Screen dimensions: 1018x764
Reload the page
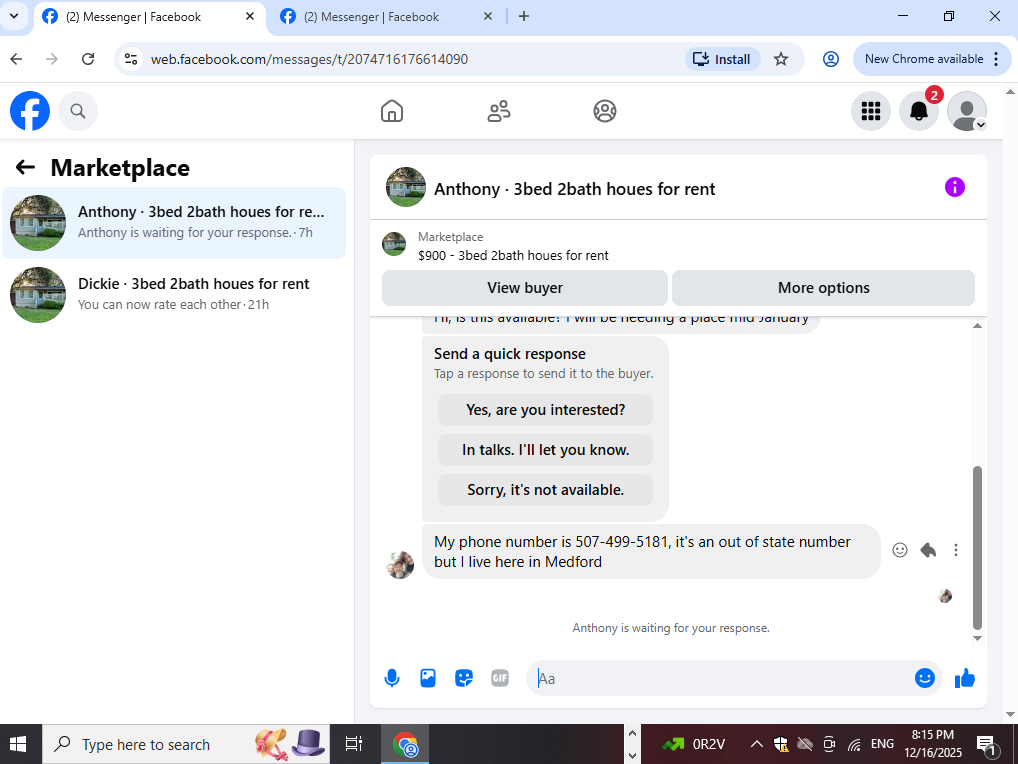click(88, 59)
